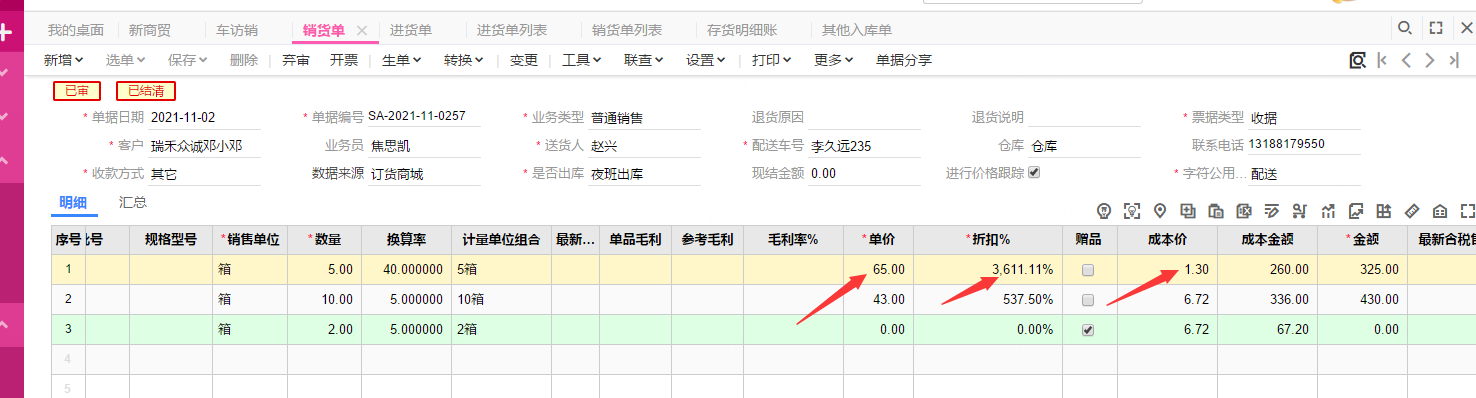Screen dimensions: 1476x398
Task: Select the 明细 sub-tab
Action: [x=74, y=203]
